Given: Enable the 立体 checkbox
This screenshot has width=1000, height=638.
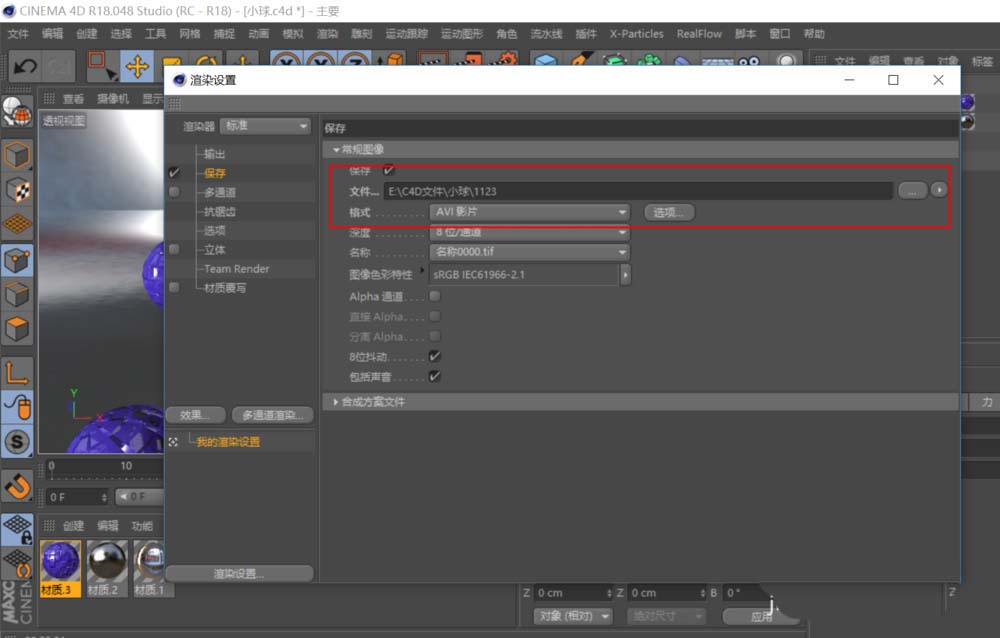Looking at the screenshot, I should [174, 249].
